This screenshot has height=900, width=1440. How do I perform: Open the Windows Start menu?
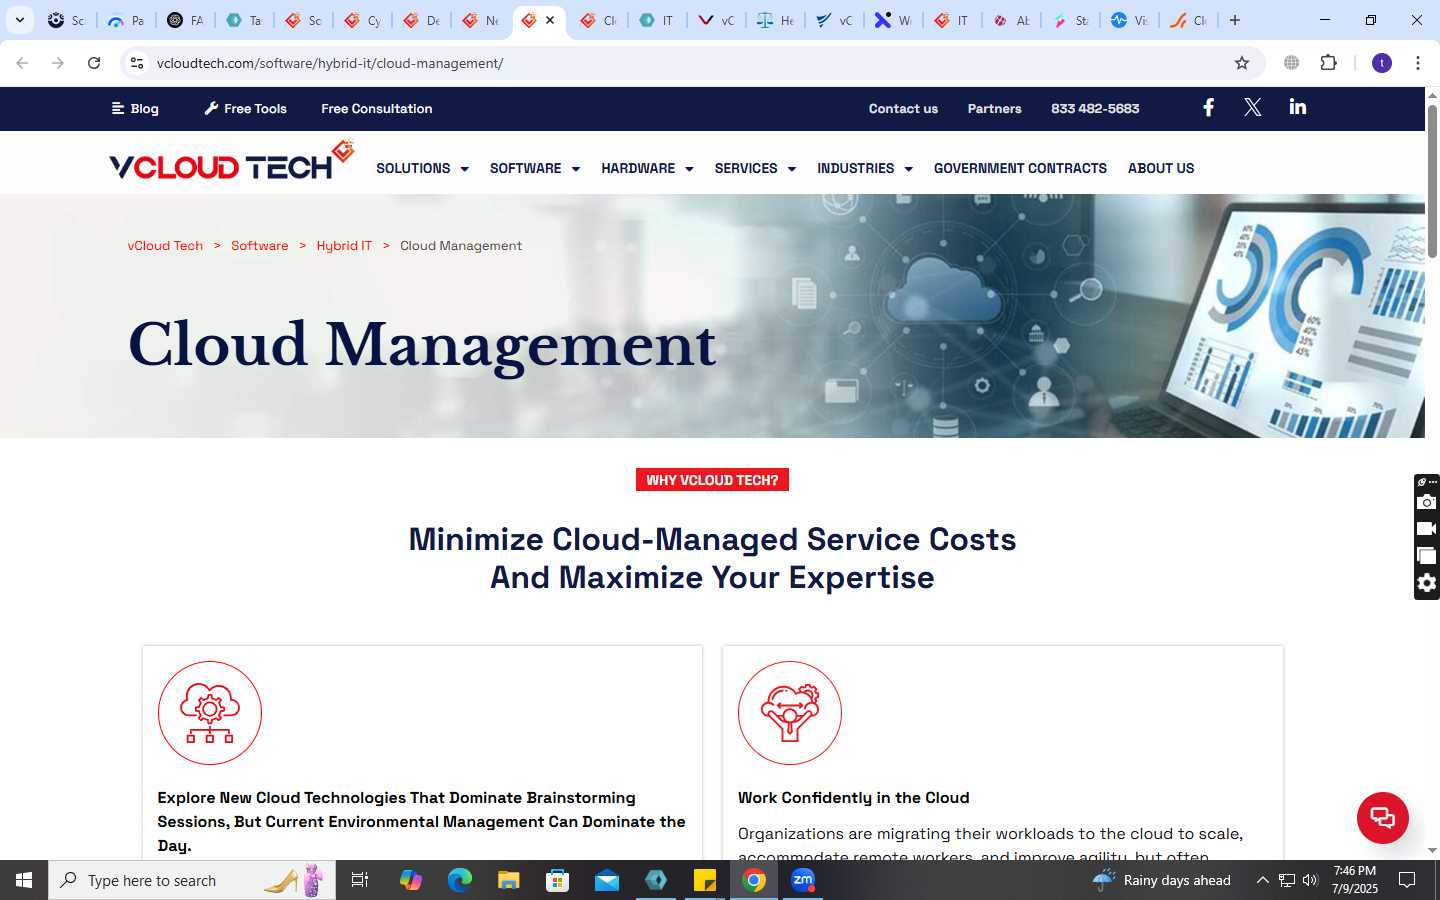coord(24,880)
